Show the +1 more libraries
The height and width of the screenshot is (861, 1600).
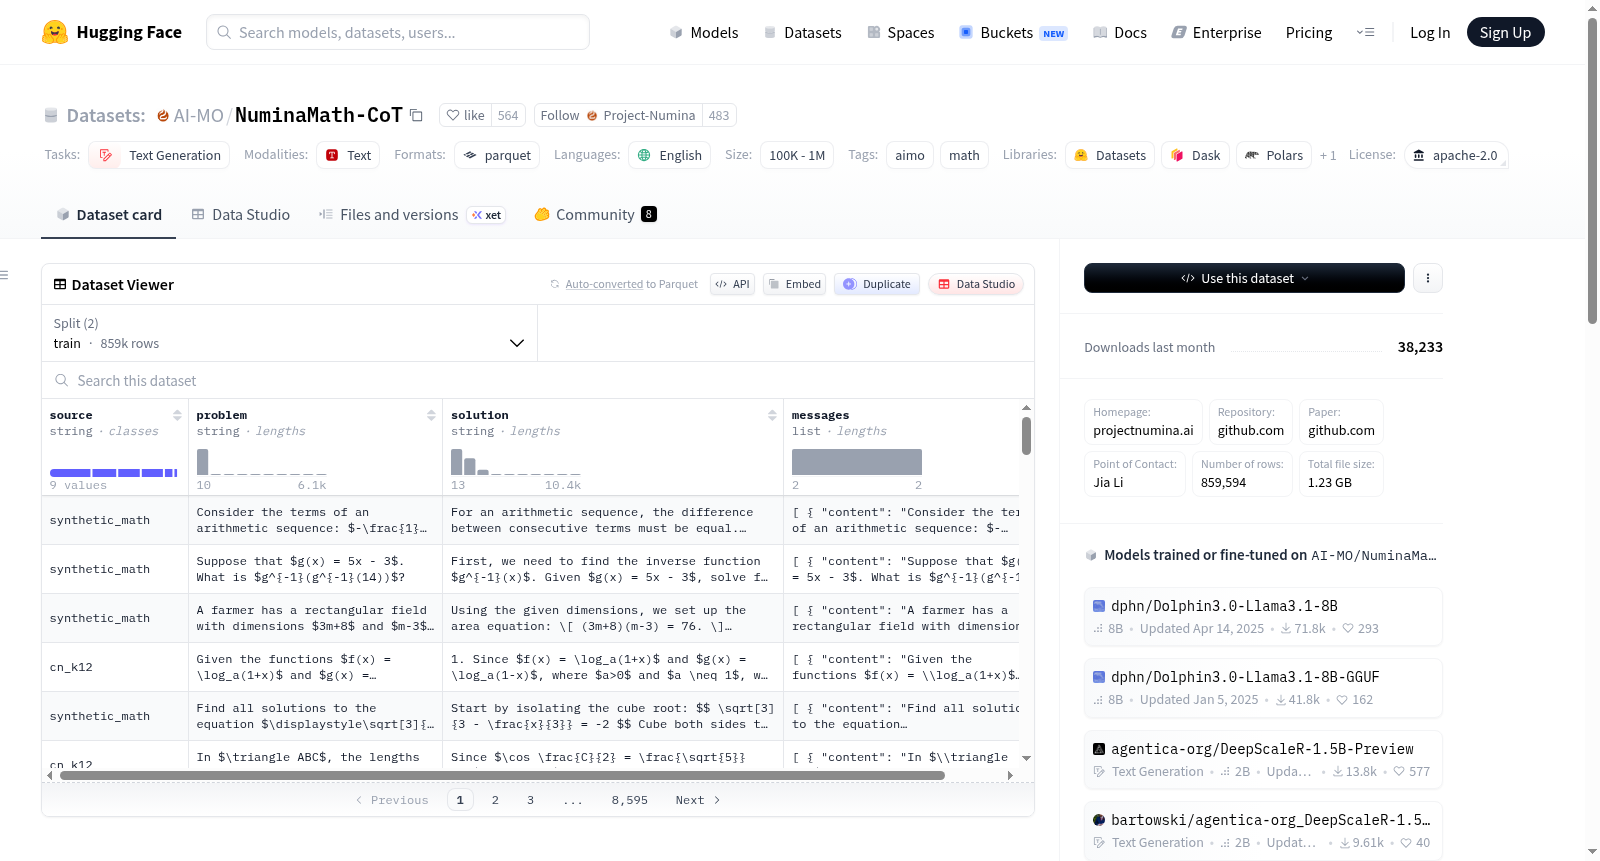click(1328, 155)
